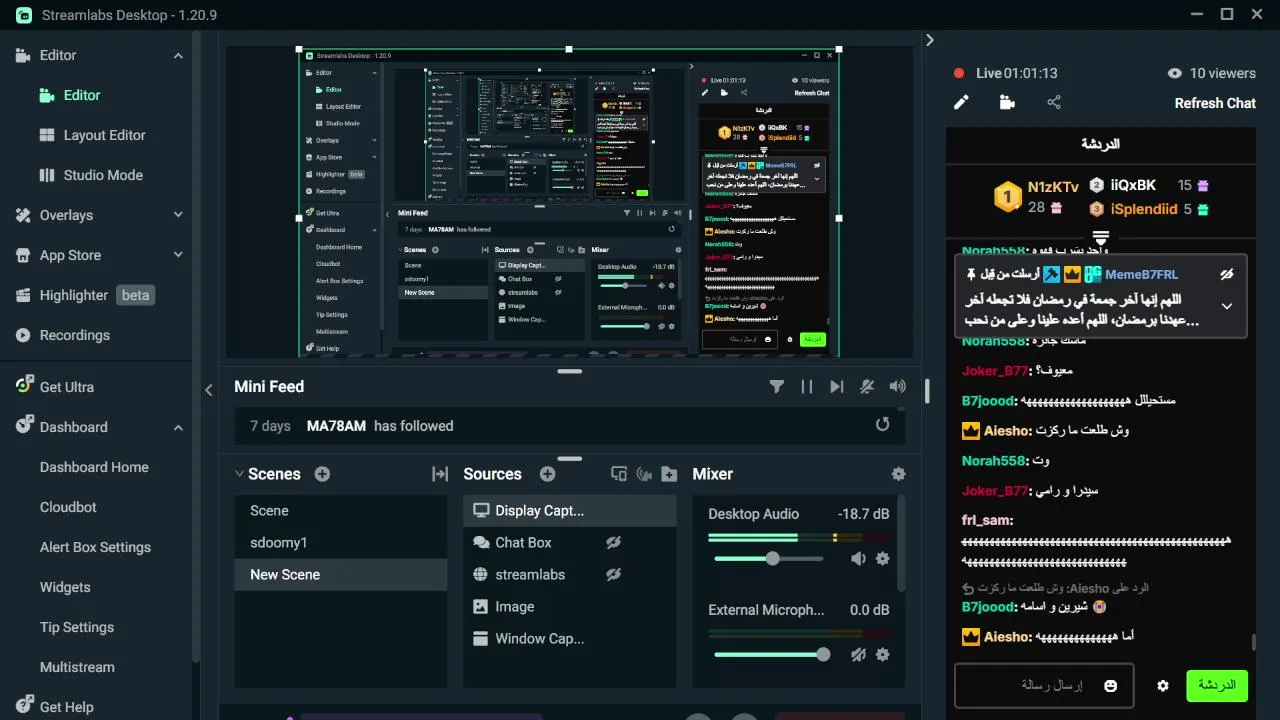Adjust Desktop Audio volume slider
The height and width of the screenshot is (720, 1280).
coord(772,559)
